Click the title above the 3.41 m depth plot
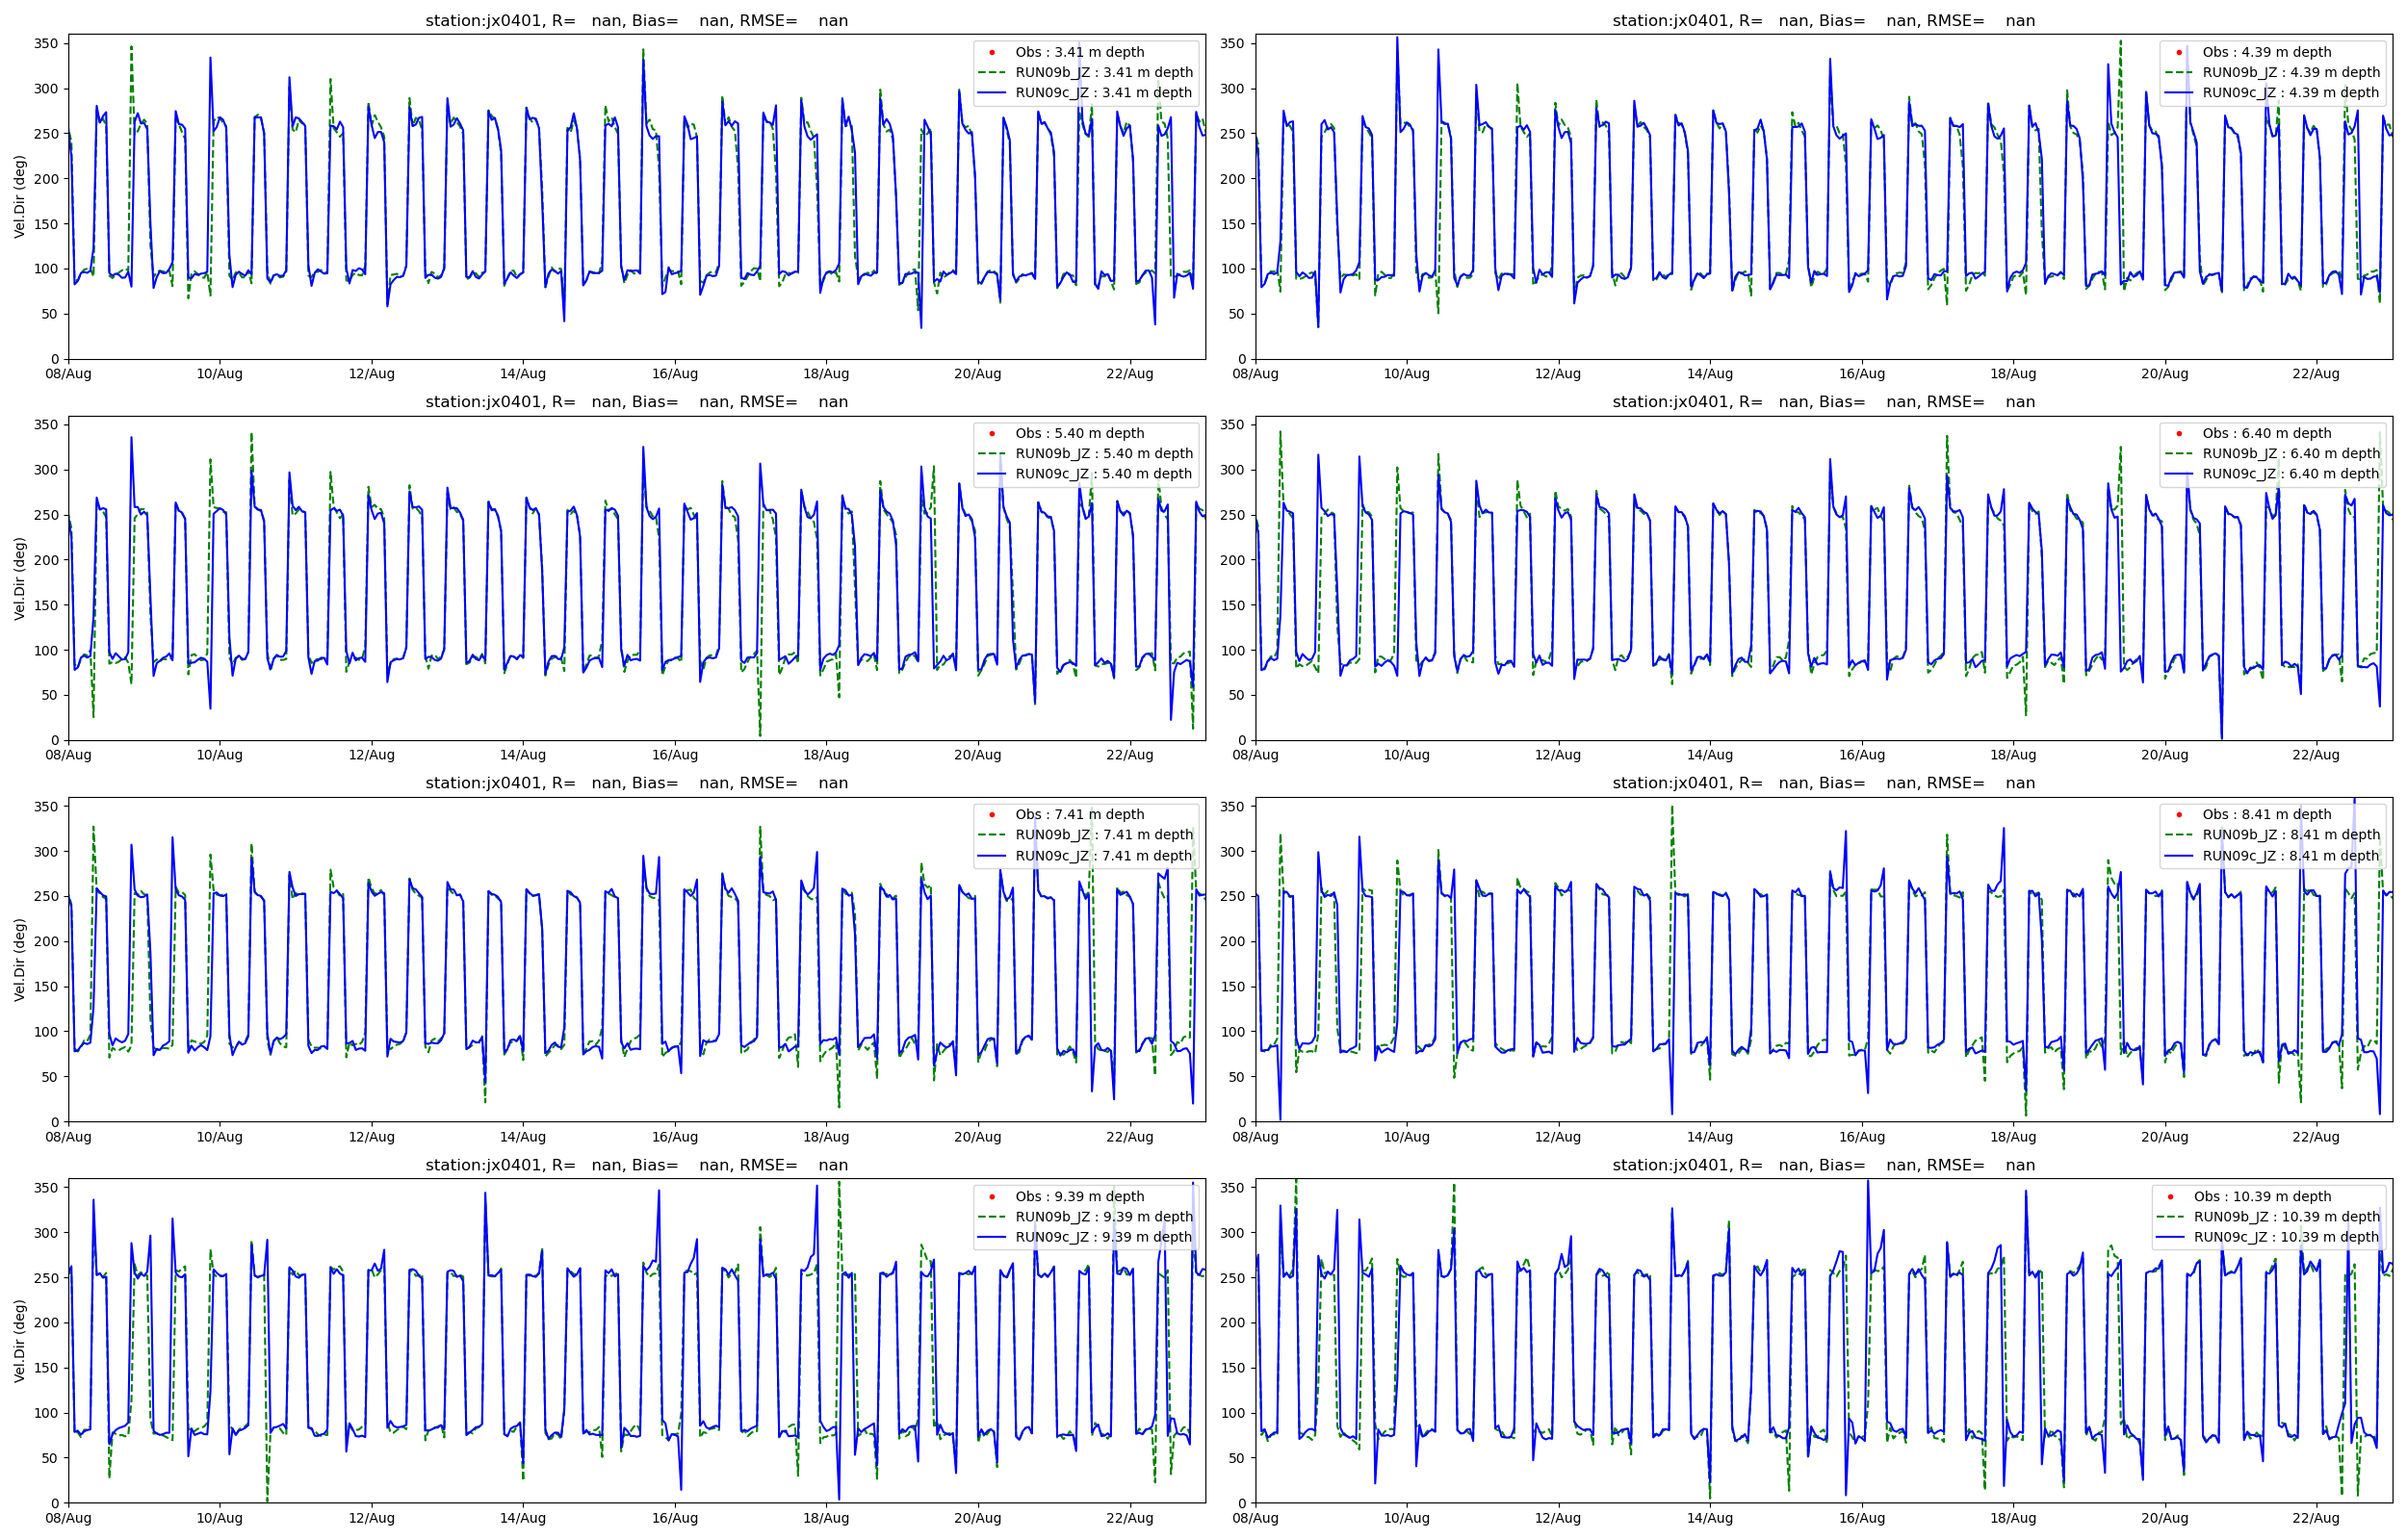 (x=636, y=20)
